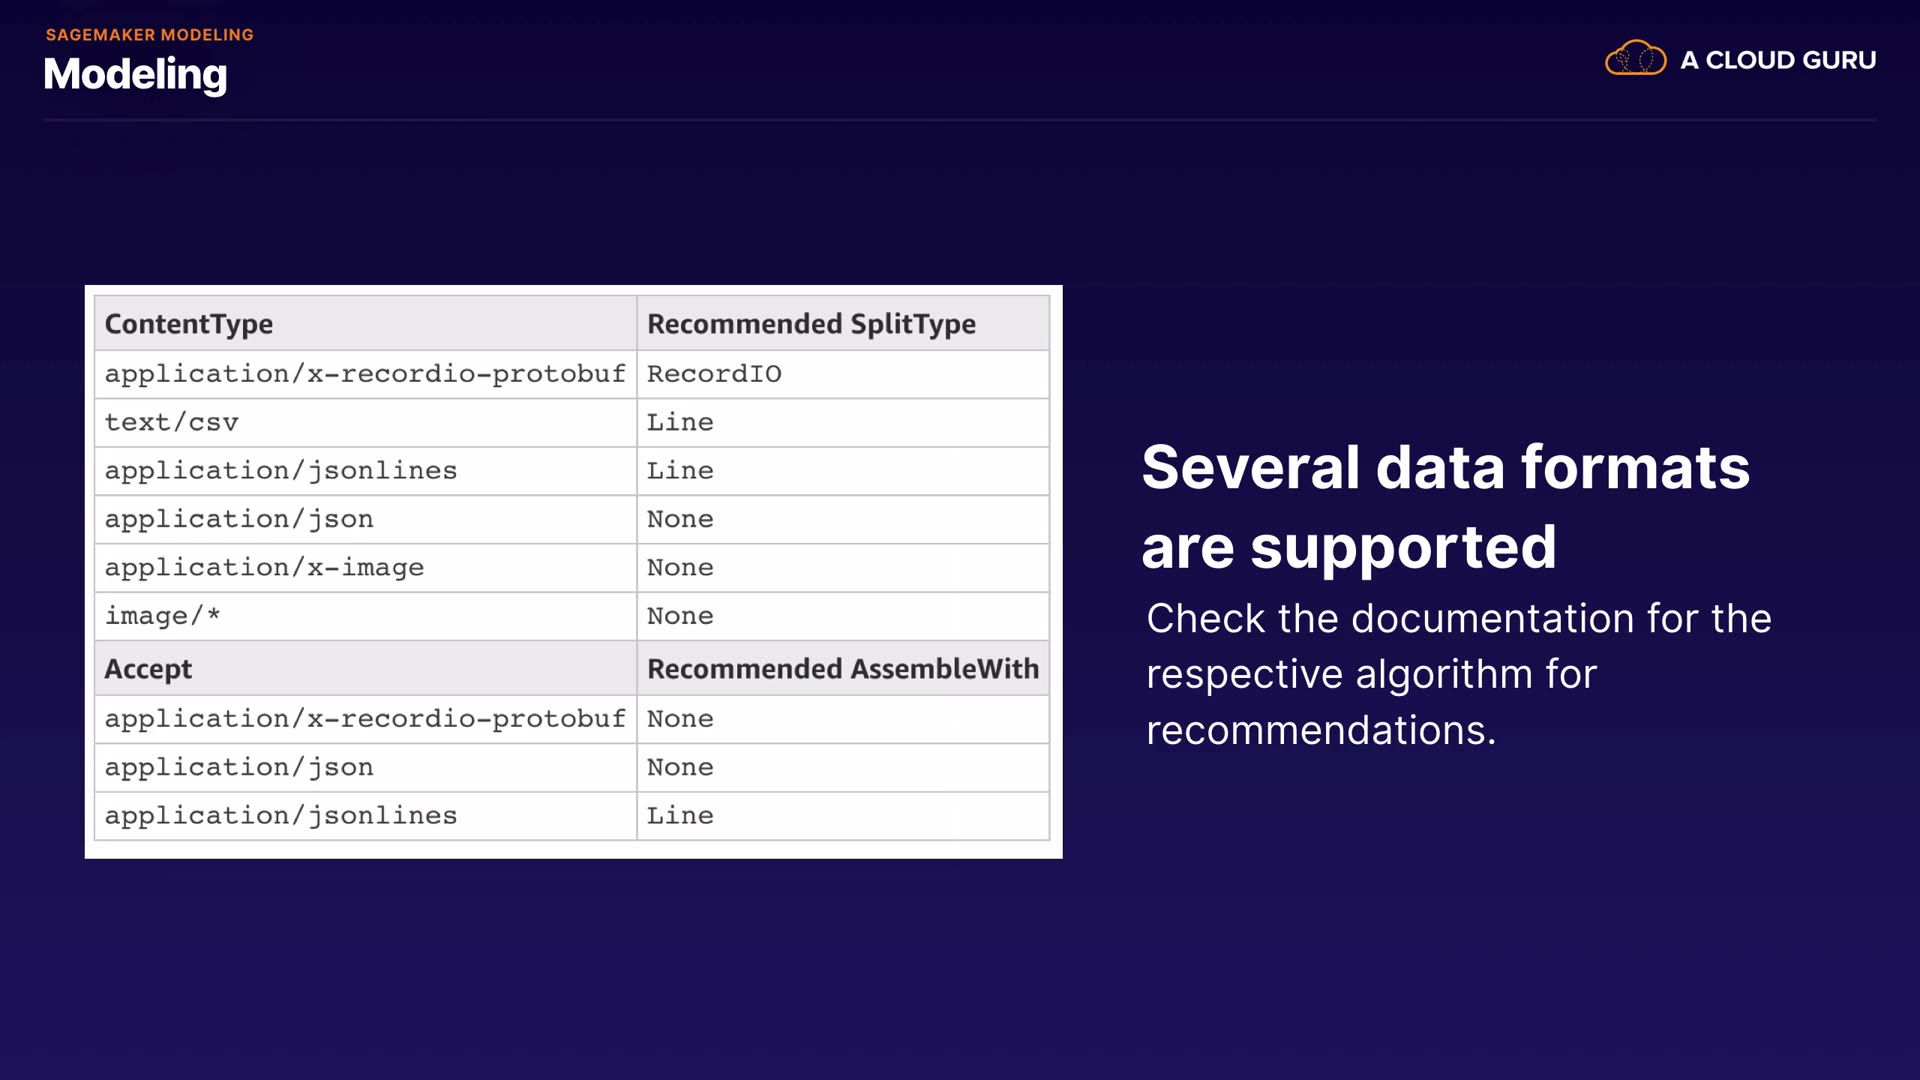The width and height of the screenshot is (1920, 1080).
Task: Click the application/x-image table cell
Action: point(264,568)
